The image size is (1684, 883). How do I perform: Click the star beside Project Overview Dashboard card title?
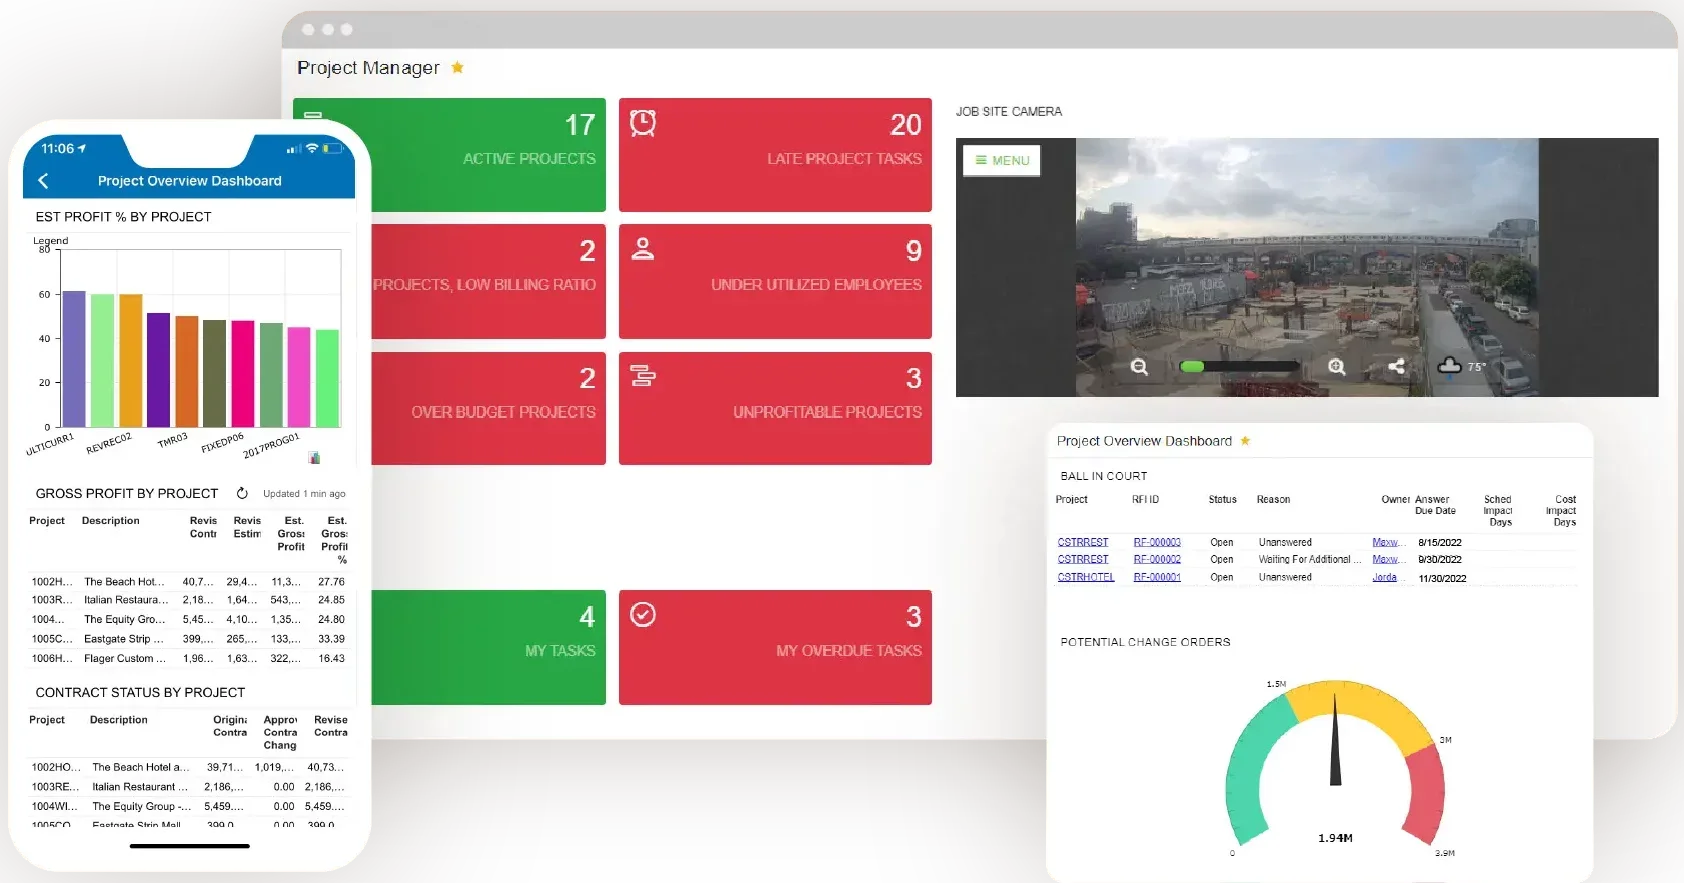point(1245,440)
